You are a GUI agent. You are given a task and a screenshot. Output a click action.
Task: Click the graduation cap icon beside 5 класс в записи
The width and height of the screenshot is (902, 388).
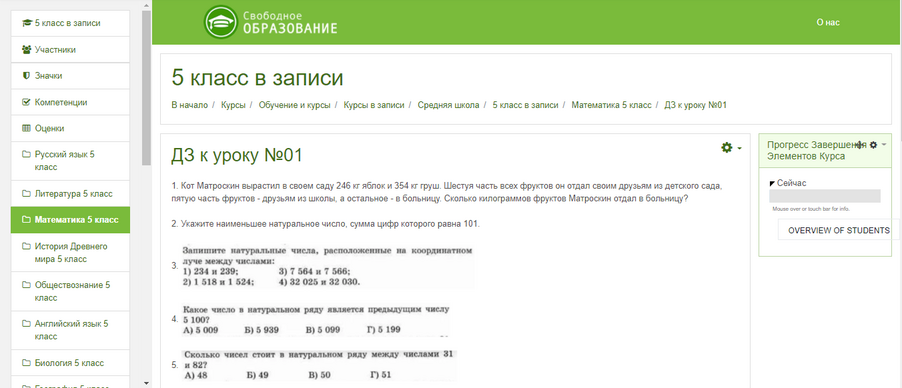click(26, 23)
